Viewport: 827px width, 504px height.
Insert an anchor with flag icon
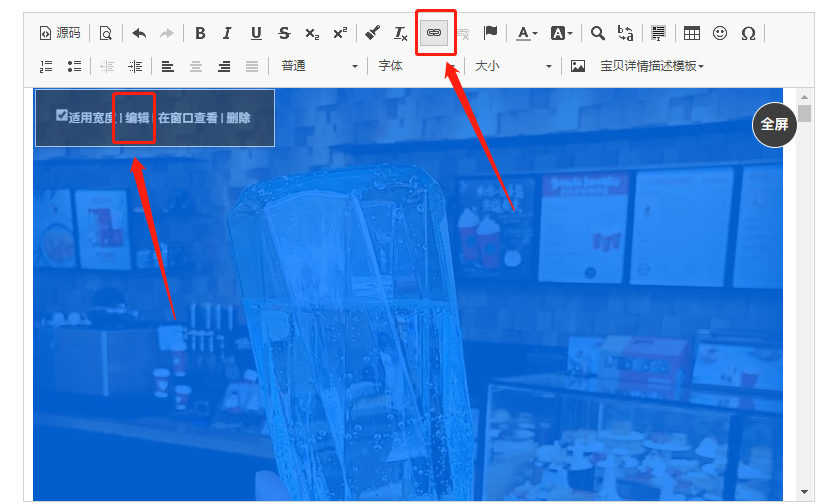pos(491,33)
